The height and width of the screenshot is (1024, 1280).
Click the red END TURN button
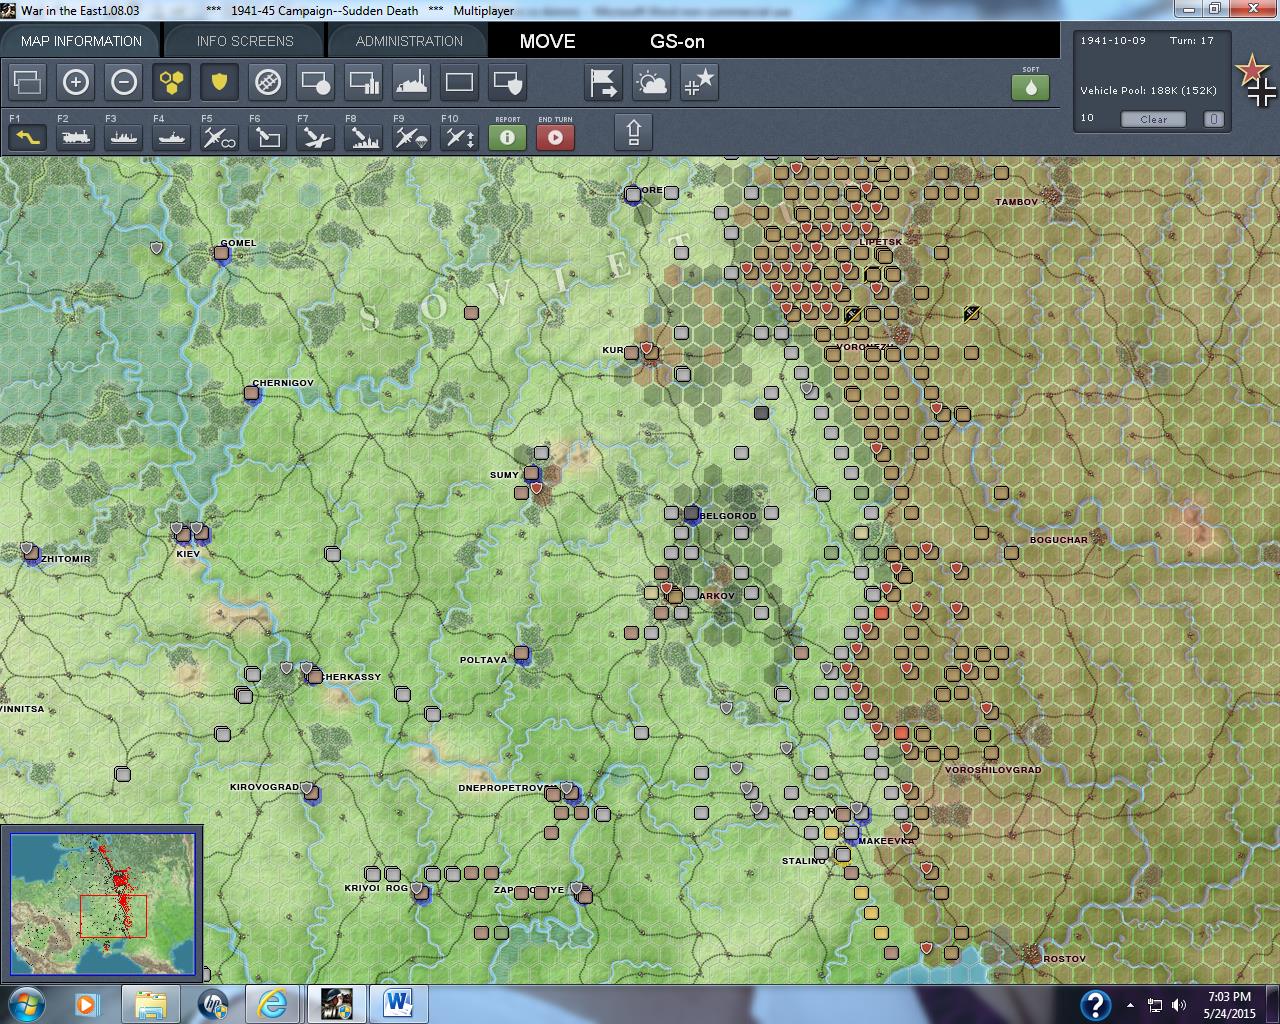555,136
